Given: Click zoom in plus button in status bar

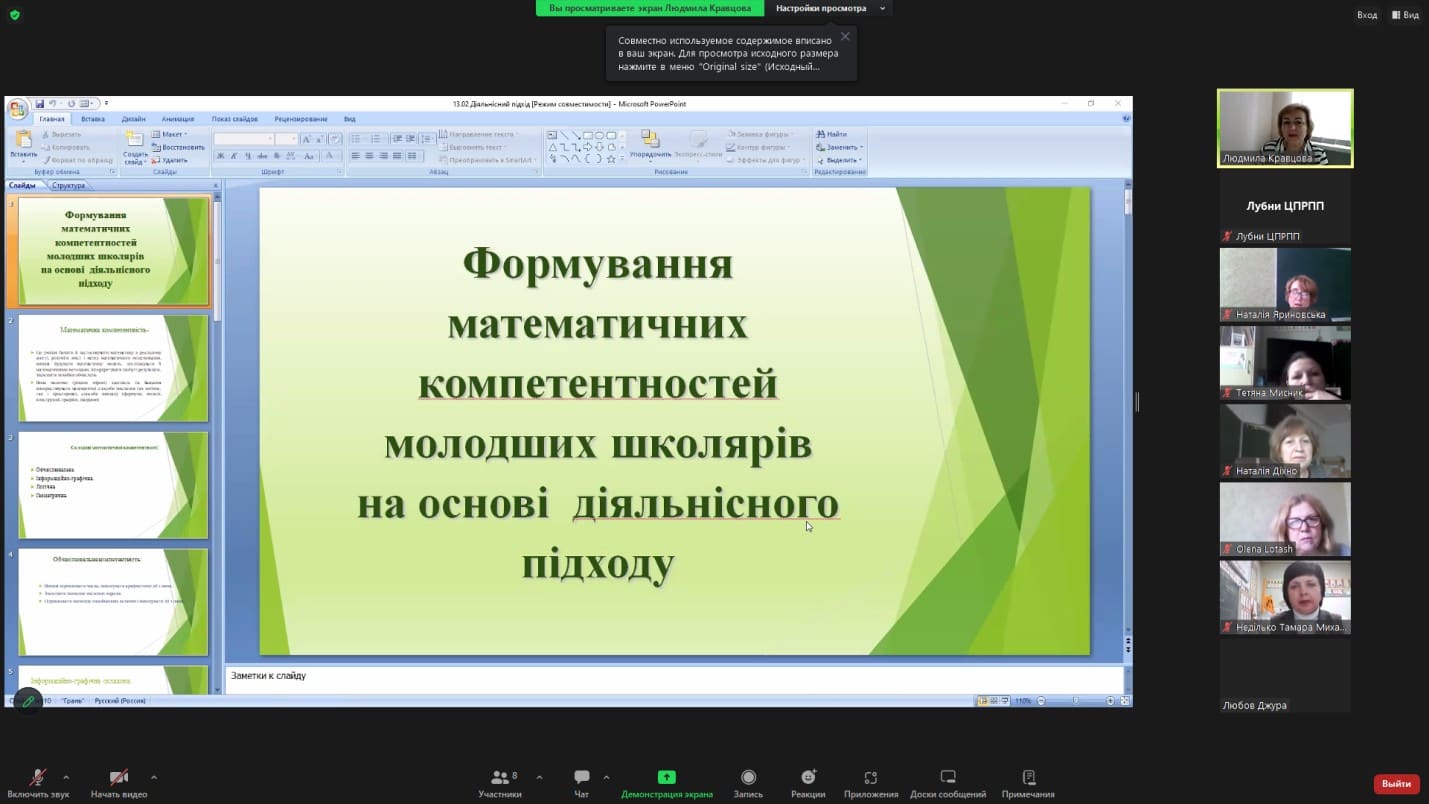Looking at the screenshot, I should [x=1110, y=701].
